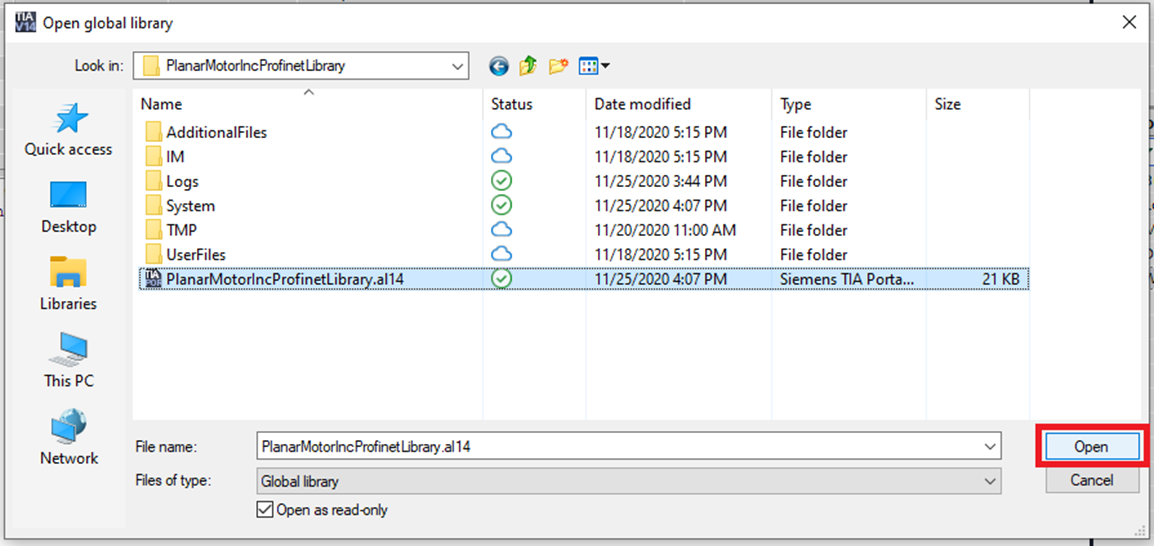Screen dimensions: 1154x546
Task: Expand the Look in folder dropdown
Action: [457, 66]
